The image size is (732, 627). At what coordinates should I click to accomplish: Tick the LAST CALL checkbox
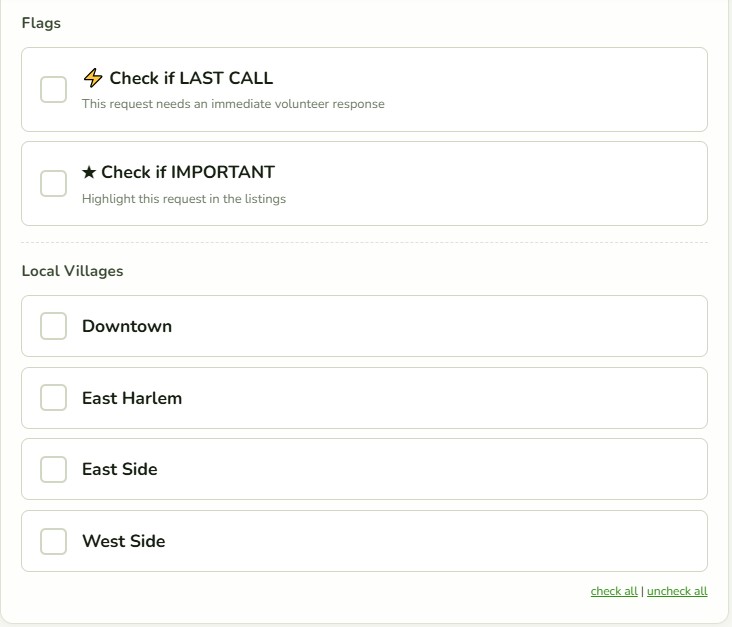53,89
